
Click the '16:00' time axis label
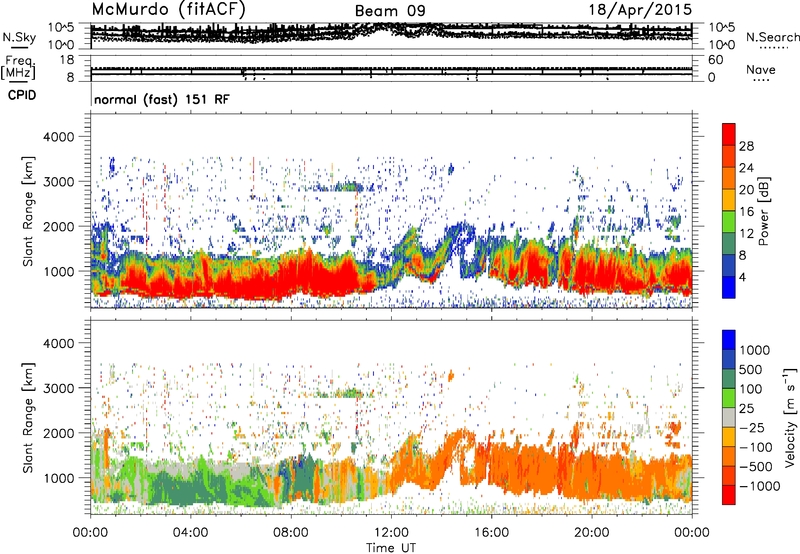tap(491, 533)
